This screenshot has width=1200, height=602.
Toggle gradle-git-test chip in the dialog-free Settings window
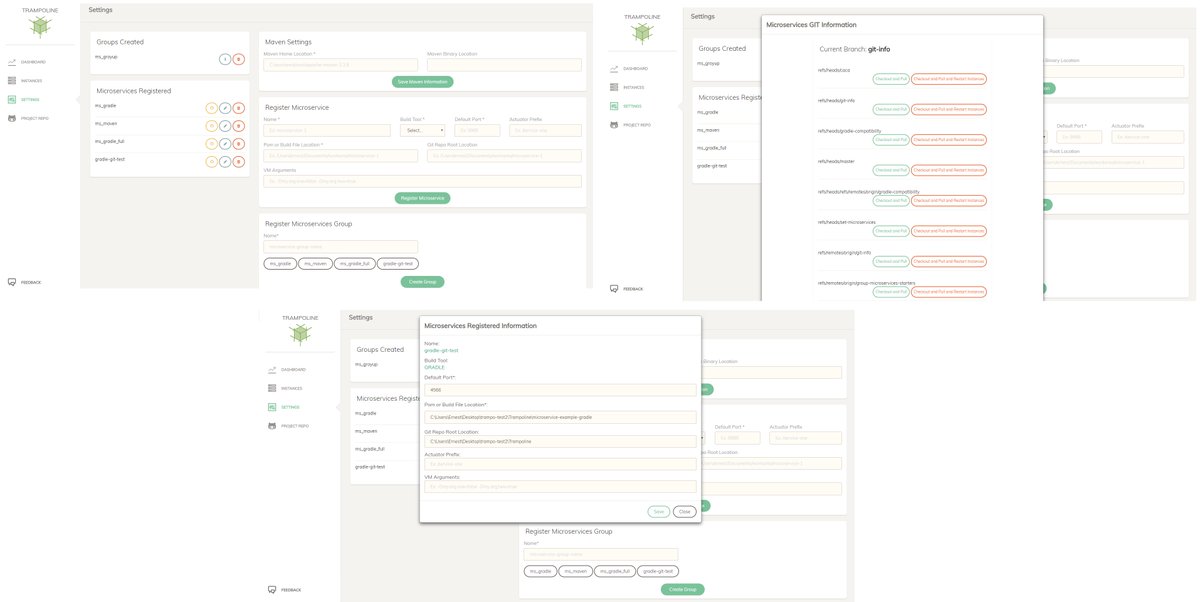(x=398, y=263)
